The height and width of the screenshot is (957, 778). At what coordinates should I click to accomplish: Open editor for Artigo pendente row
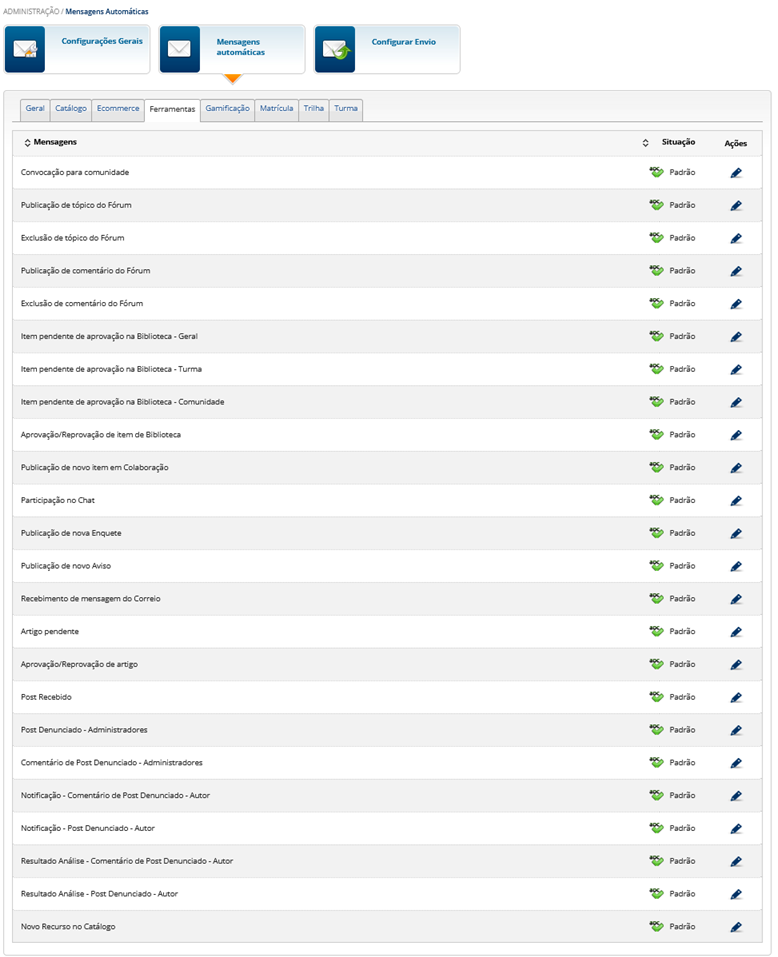736,632
